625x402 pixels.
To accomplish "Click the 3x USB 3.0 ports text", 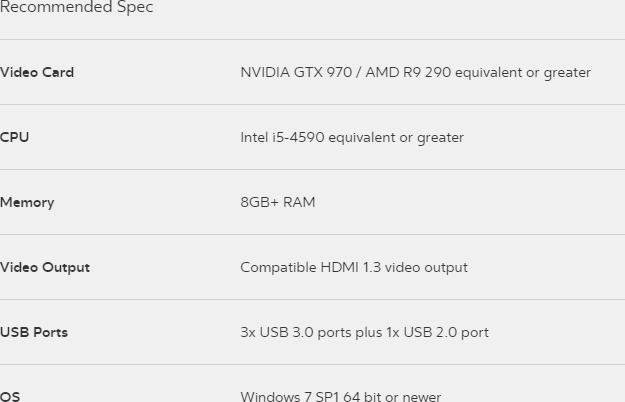I will (x=295, y=332).
